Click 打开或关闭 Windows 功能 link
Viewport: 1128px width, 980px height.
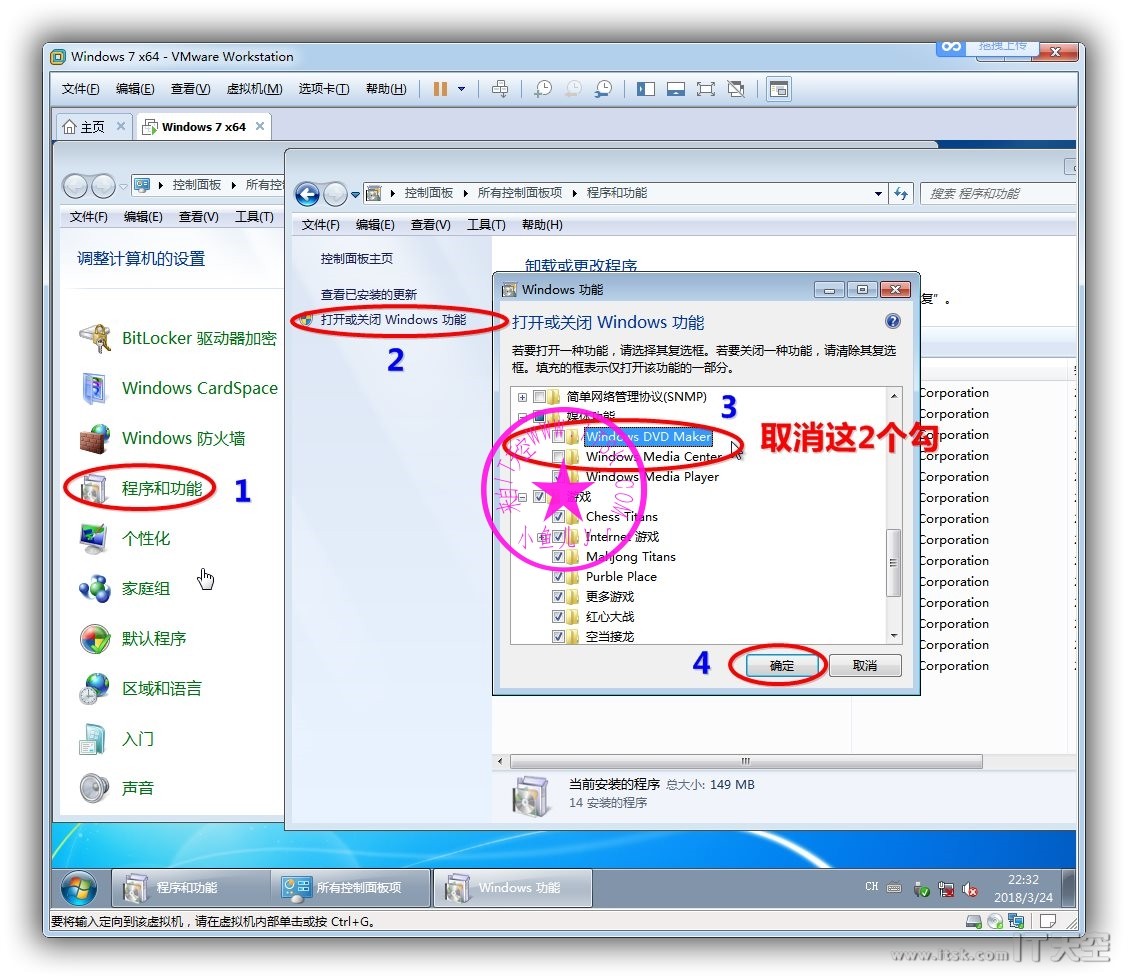pos(392,320)
